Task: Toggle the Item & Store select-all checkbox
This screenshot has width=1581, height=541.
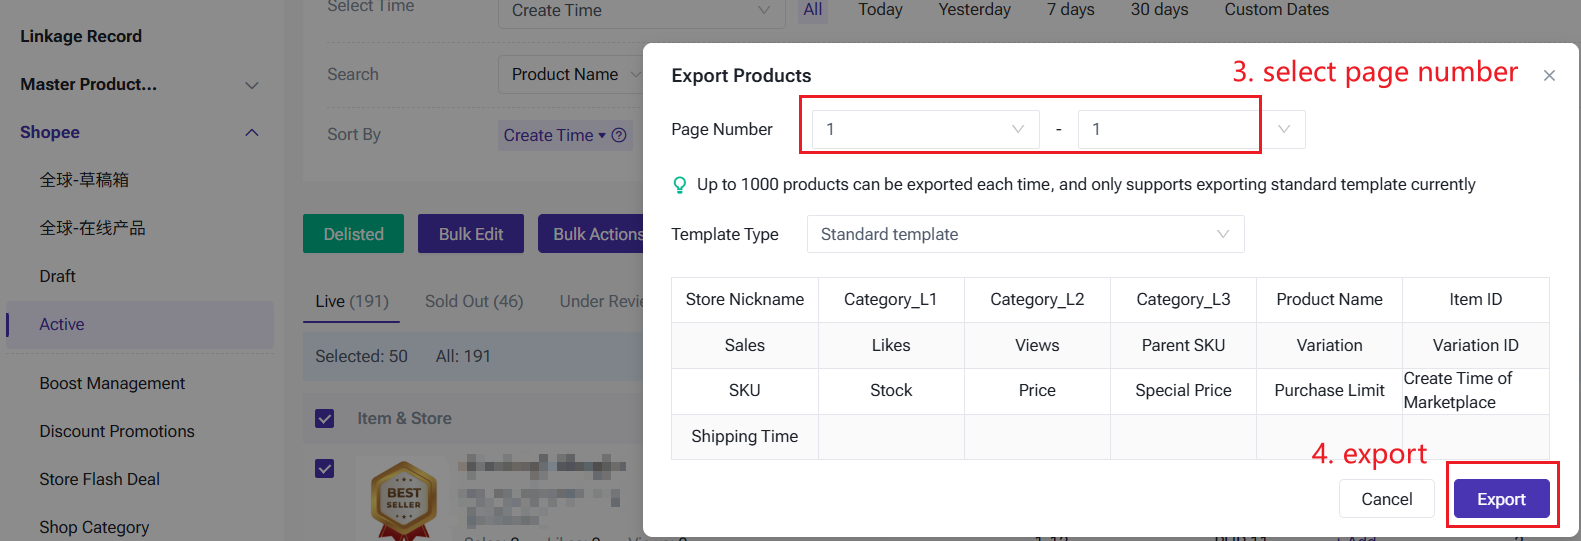Action: click(x=325, y=418)
